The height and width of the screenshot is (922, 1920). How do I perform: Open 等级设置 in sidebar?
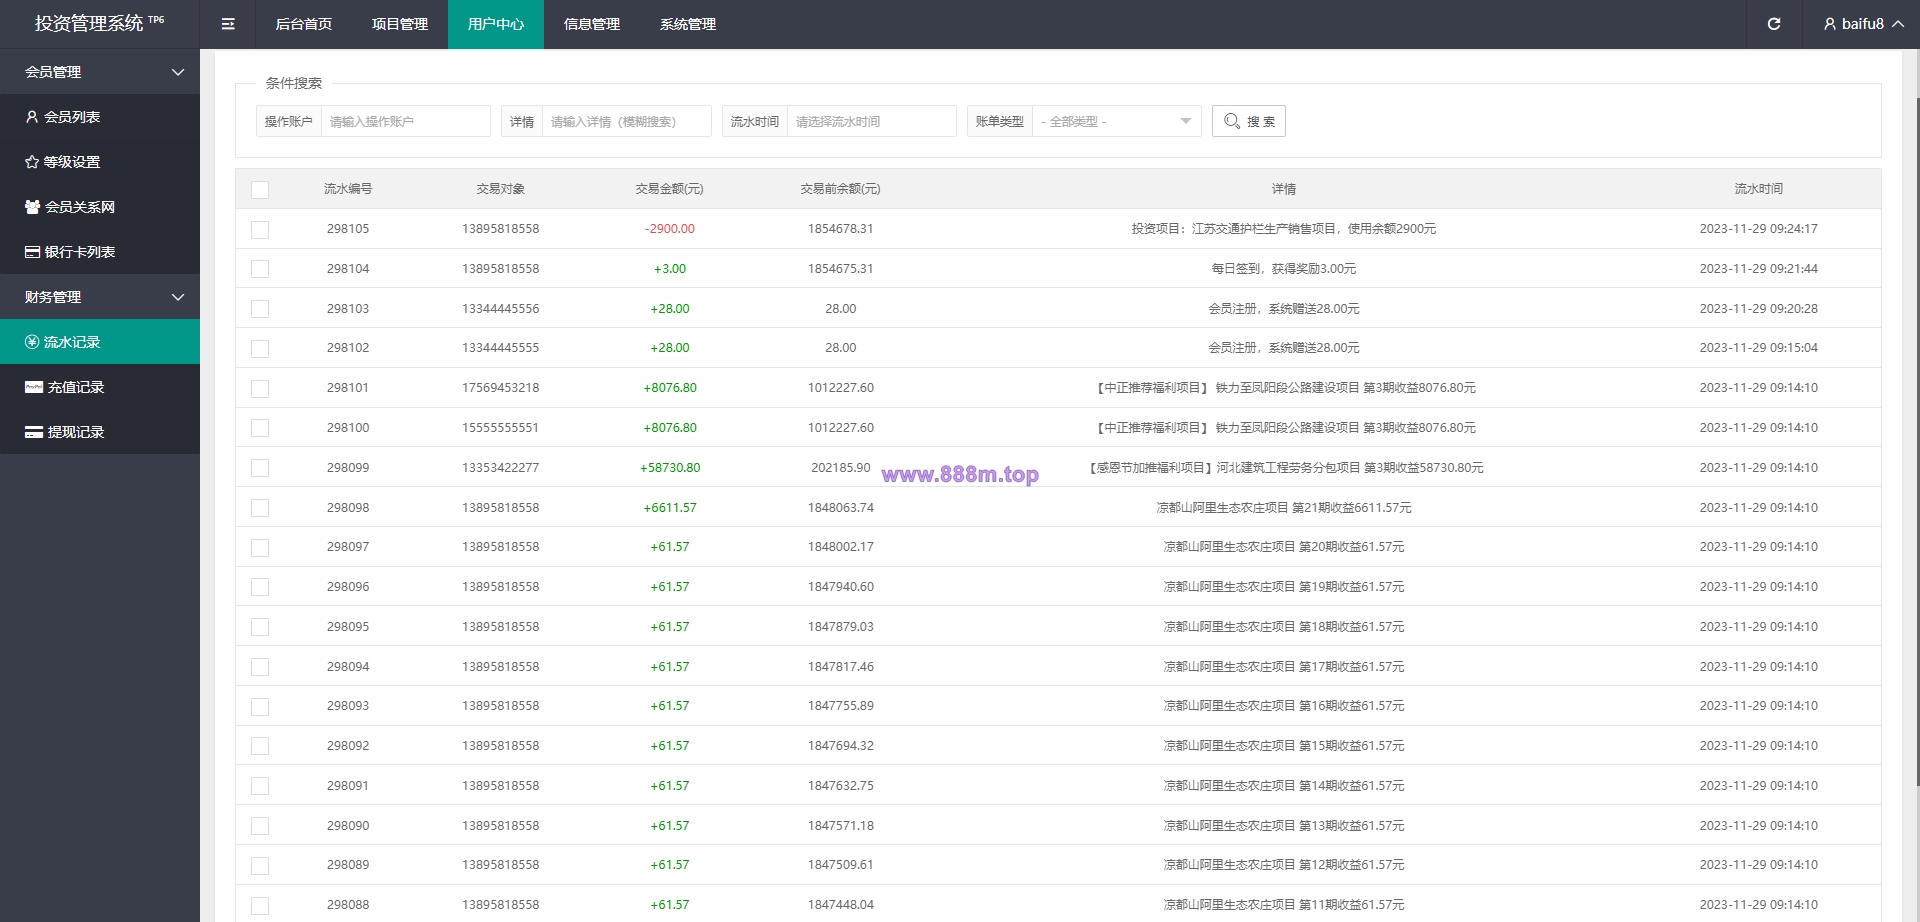[100, 162]
